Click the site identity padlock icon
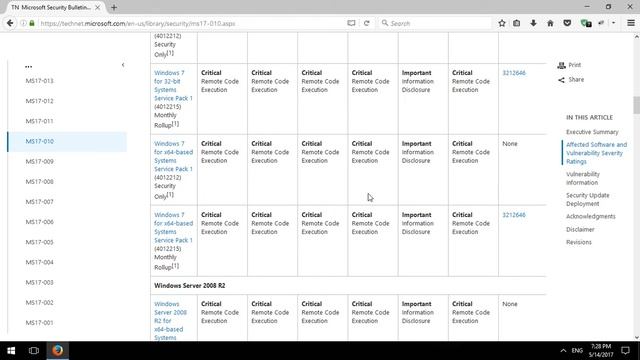The height and width of the screenshot is (360, 640). 32,23
